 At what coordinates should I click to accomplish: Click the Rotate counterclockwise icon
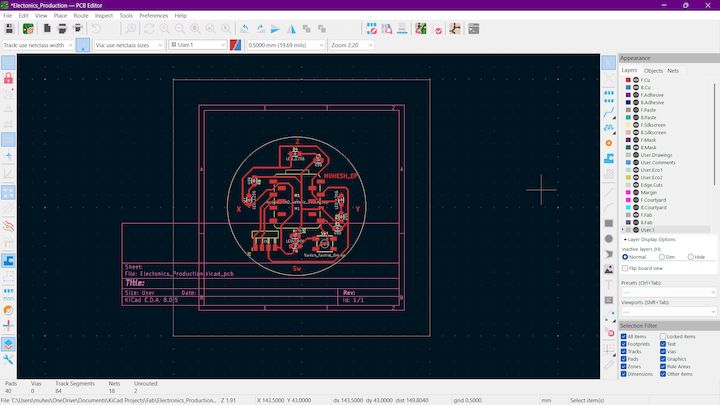pyautogui.click(x=245, y=29)
